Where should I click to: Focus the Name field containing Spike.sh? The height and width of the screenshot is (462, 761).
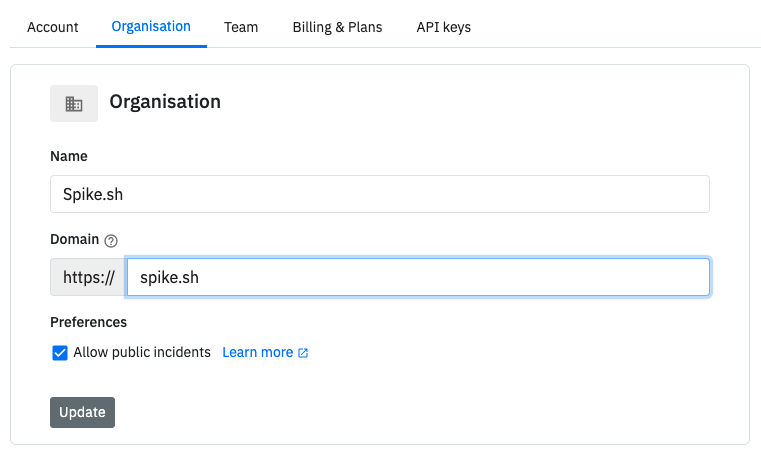click(380, 194)
